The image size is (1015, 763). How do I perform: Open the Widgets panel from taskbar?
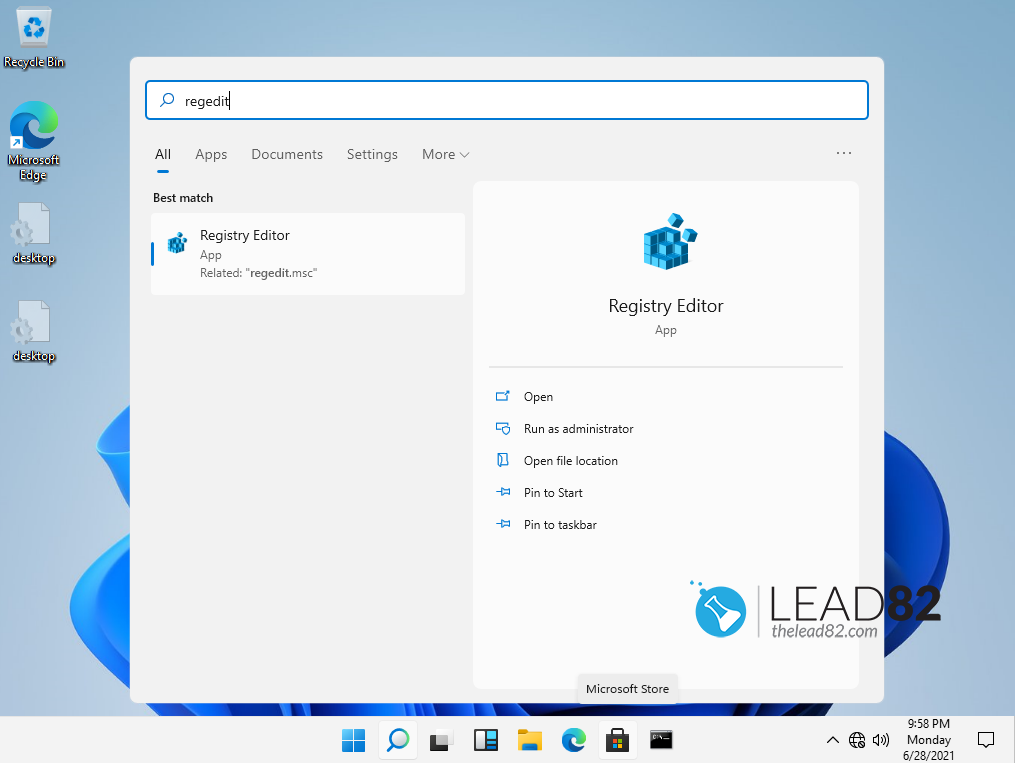point(485,740)
